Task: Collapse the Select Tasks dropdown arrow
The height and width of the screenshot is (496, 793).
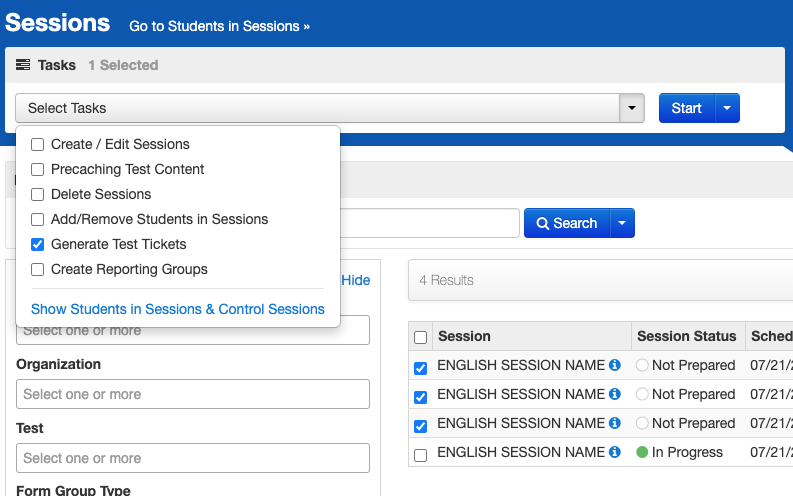Action: tap(632, 108)
